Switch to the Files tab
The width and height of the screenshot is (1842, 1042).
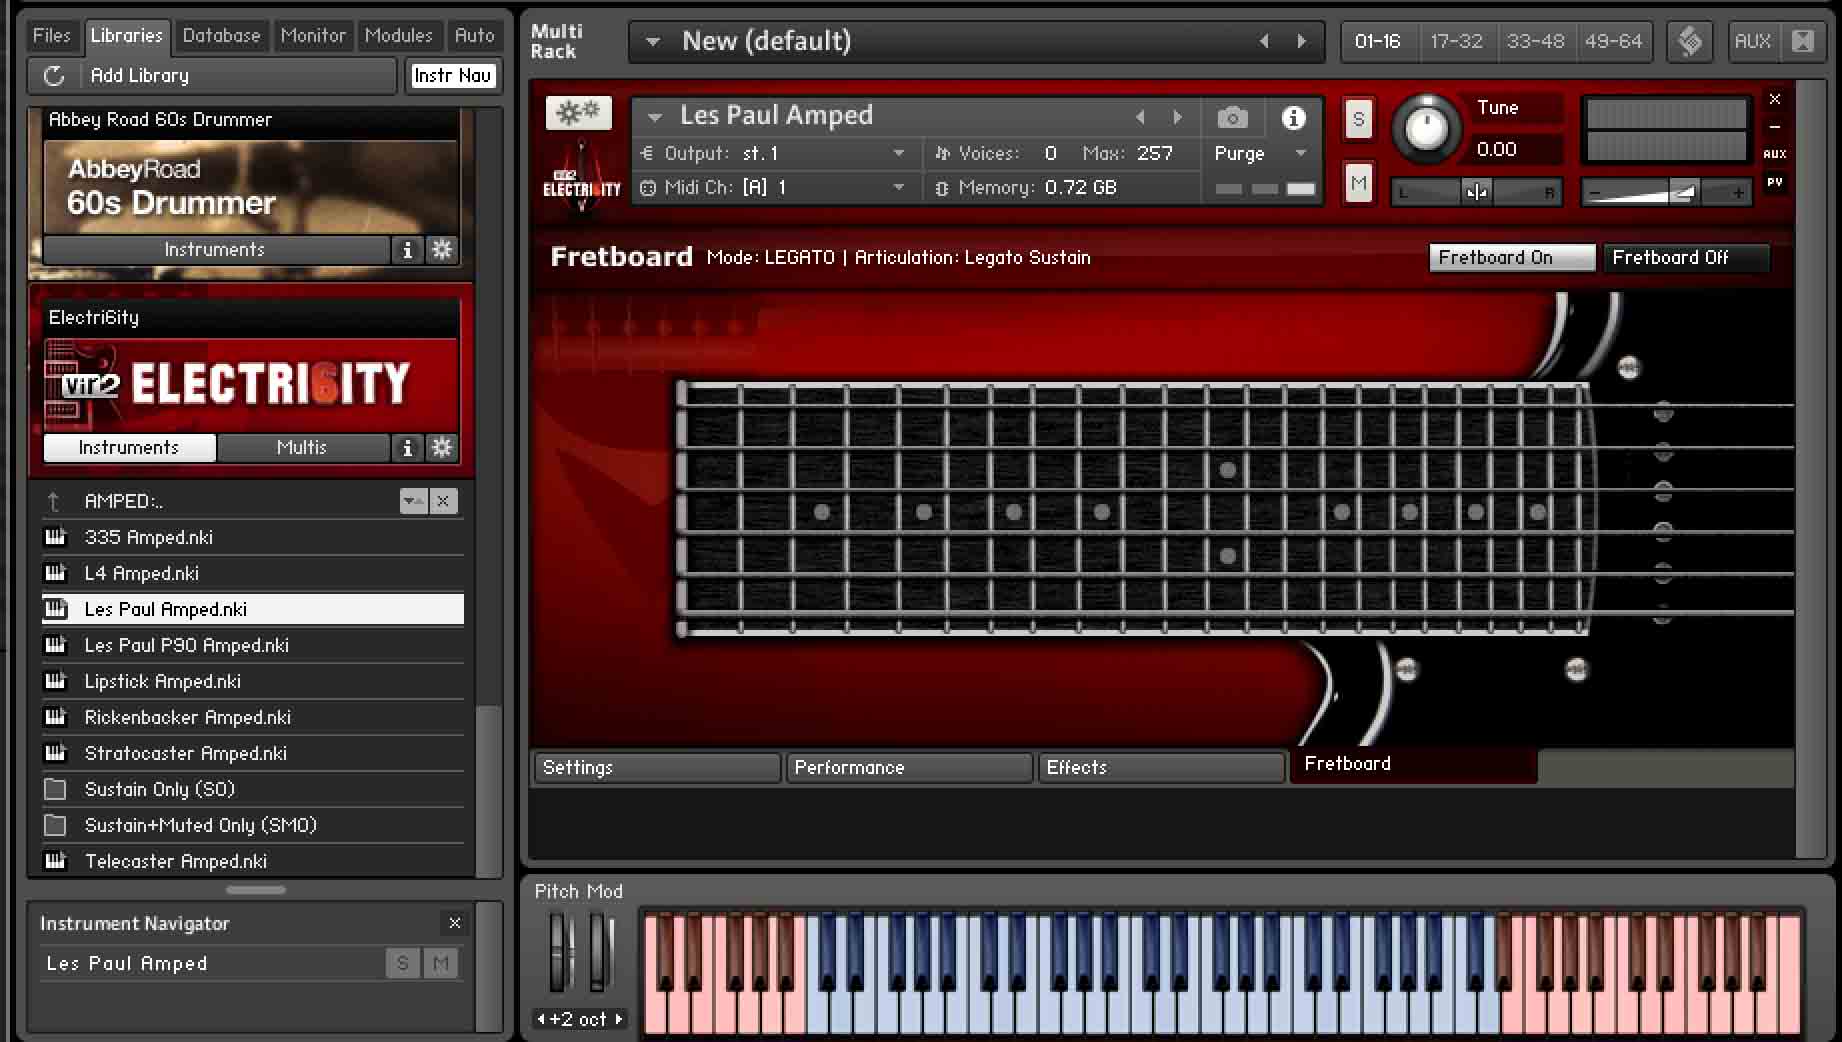point(52,35)
